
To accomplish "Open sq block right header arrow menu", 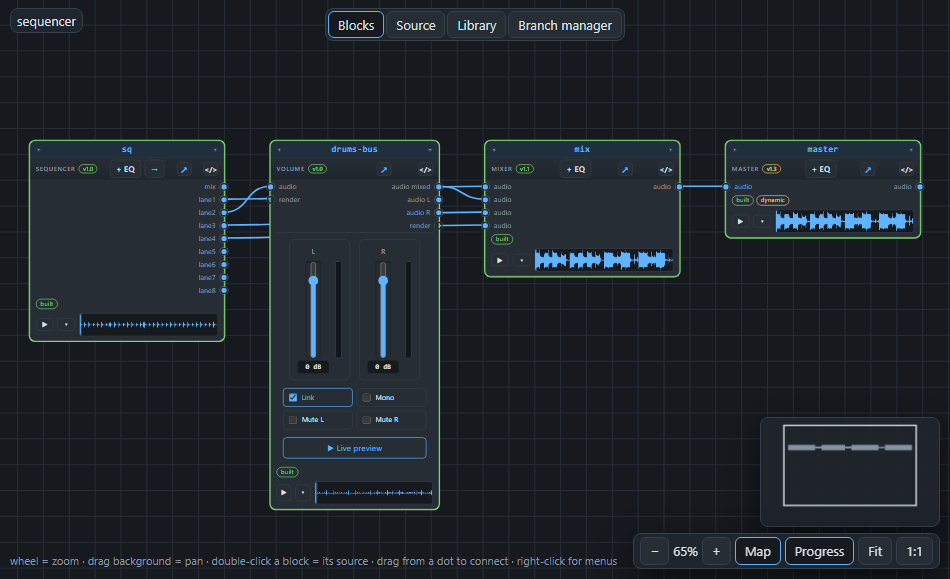I will (x=215, y=150).
